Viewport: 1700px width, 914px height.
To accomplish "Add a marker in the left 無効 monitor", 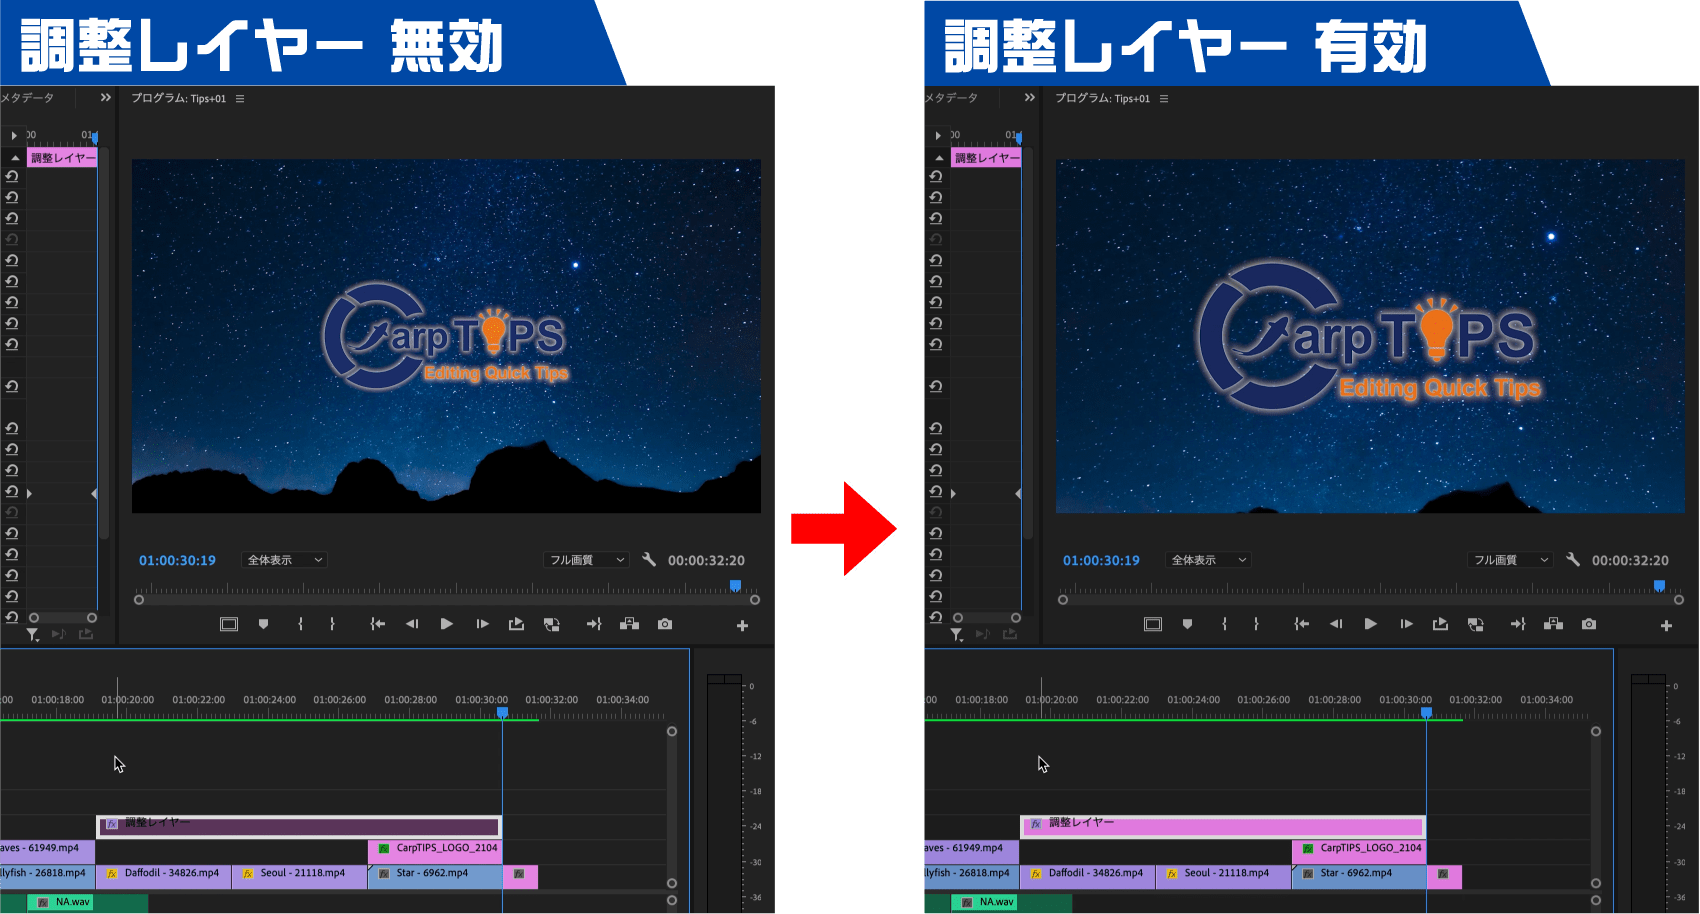I will coord(263,624).
